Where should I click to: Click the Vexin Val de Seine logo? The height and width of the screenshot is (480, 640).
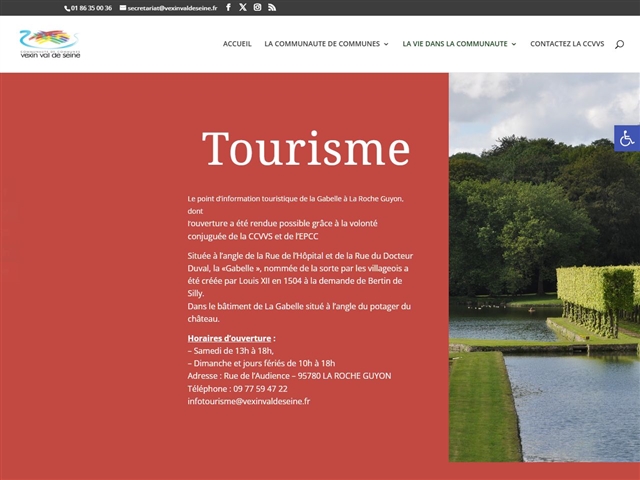[50, 44]
